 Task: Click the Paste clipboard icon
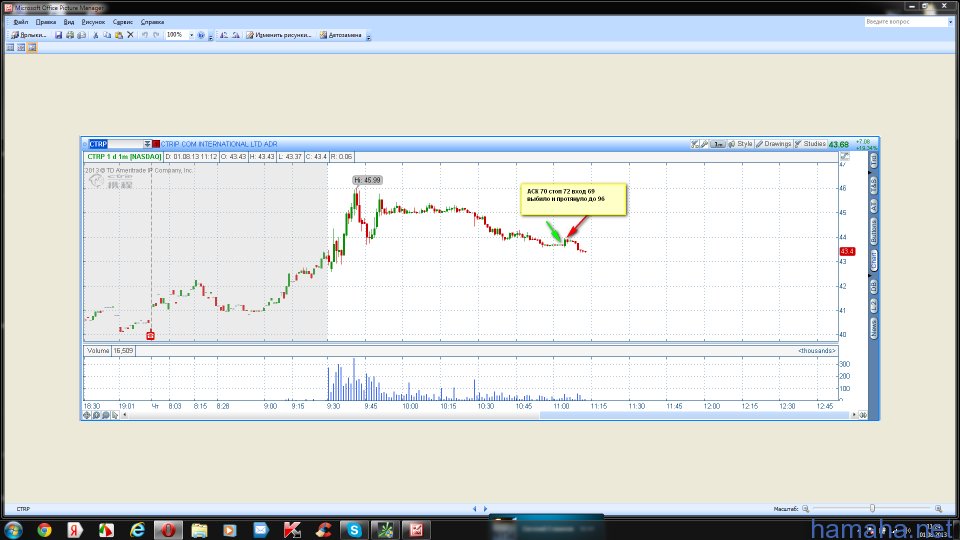(x=119, y=36)
